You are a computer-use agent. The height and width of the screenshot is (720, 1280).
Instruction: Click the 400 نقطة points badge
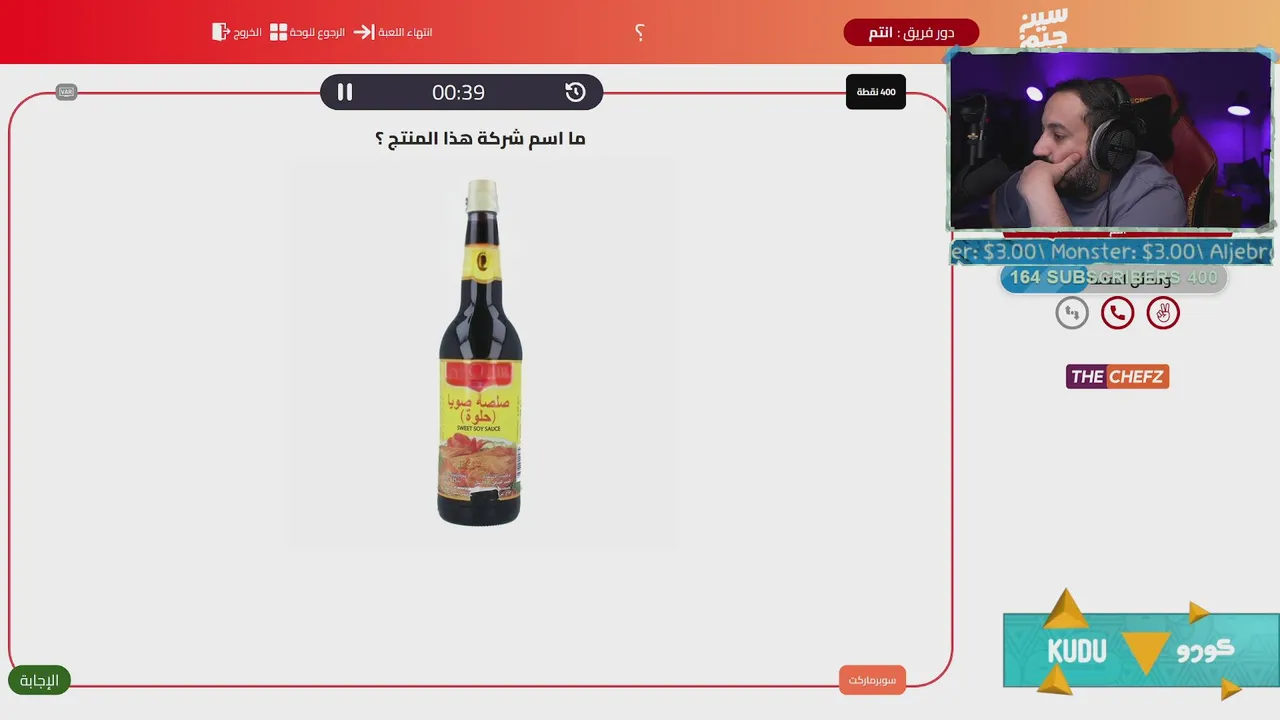coord(876,92)
